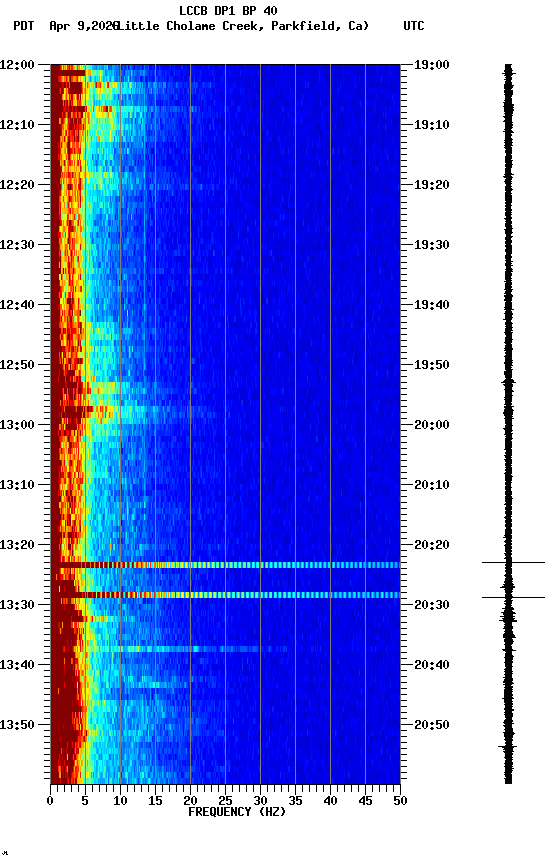Image resolution: width=552 pixels, height=864 pixels.
Task: Click the '19:50' UTC time label
Action: point(432,365)
